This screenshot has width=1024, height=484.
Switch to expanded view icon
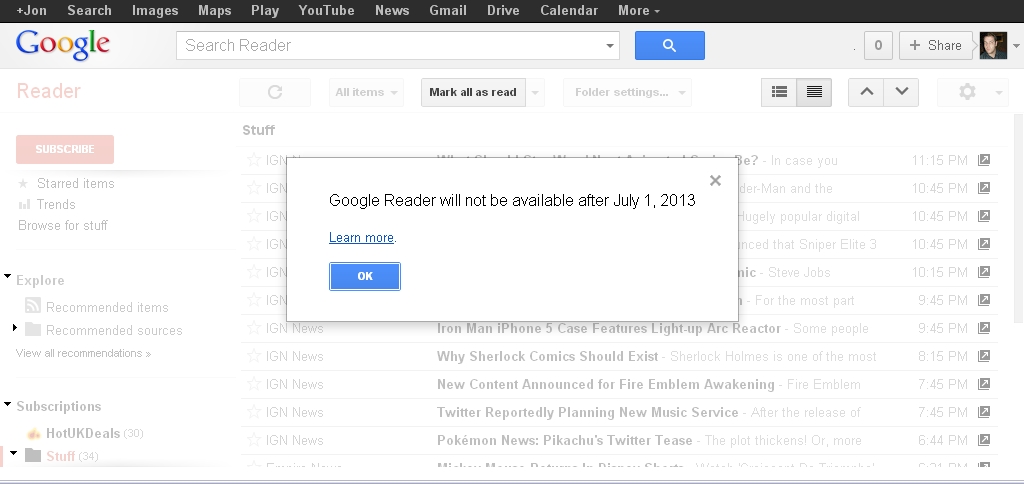click(814, 92)
